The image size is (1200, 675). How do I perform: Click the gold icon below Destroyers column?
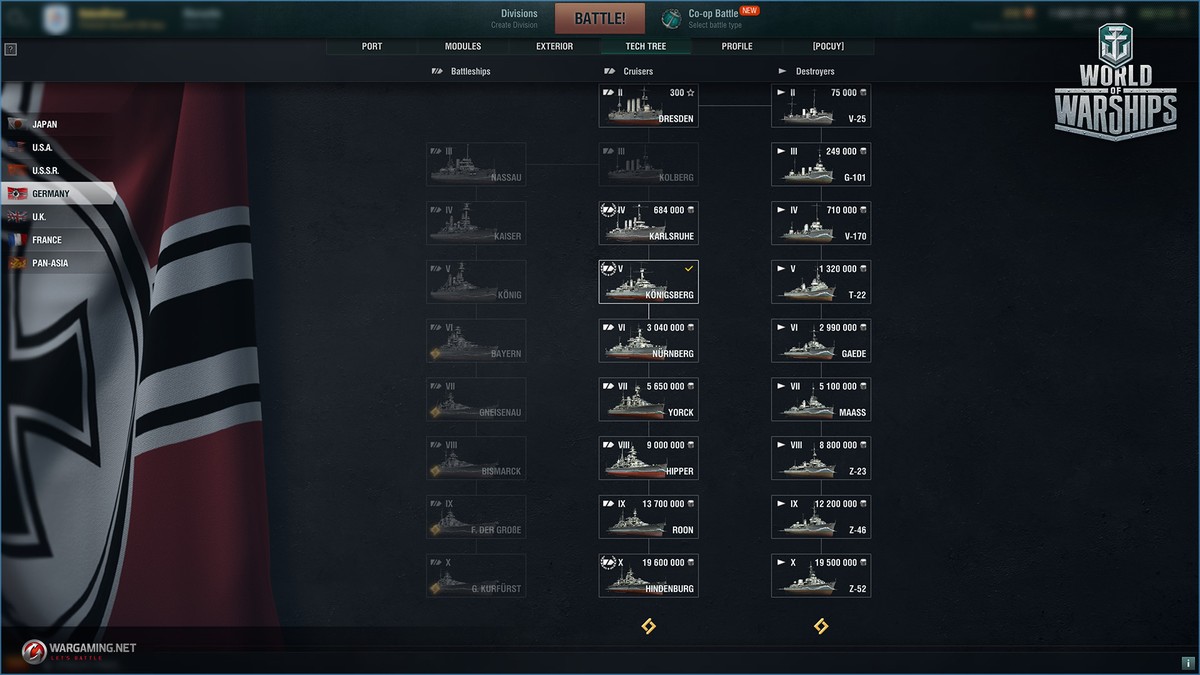pyautogui.click(x=821, y=626)
